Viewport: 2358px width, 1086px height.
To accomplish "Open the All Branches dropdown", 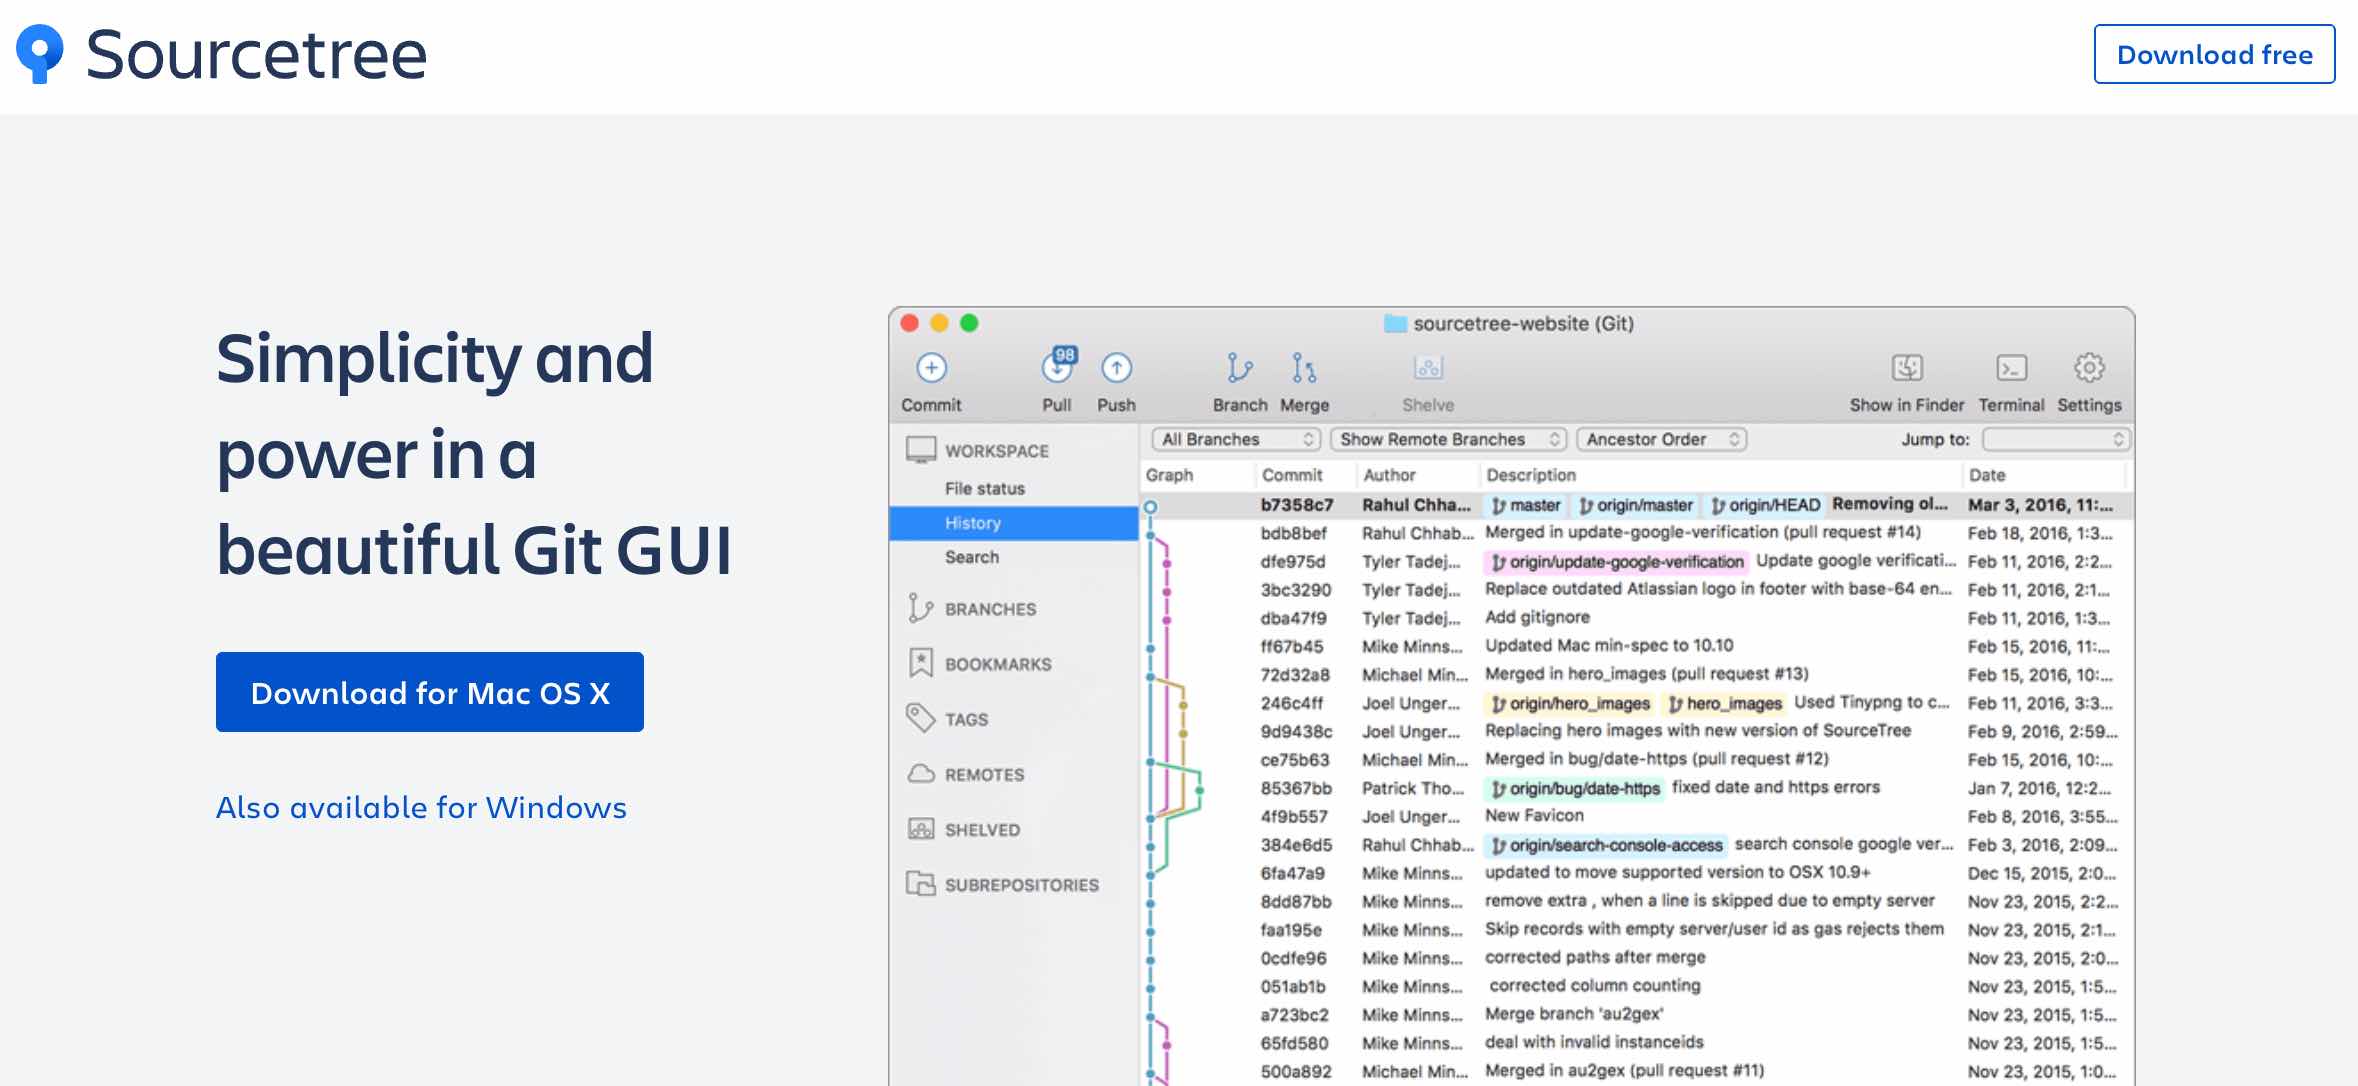I will [x=1237, y=439].
